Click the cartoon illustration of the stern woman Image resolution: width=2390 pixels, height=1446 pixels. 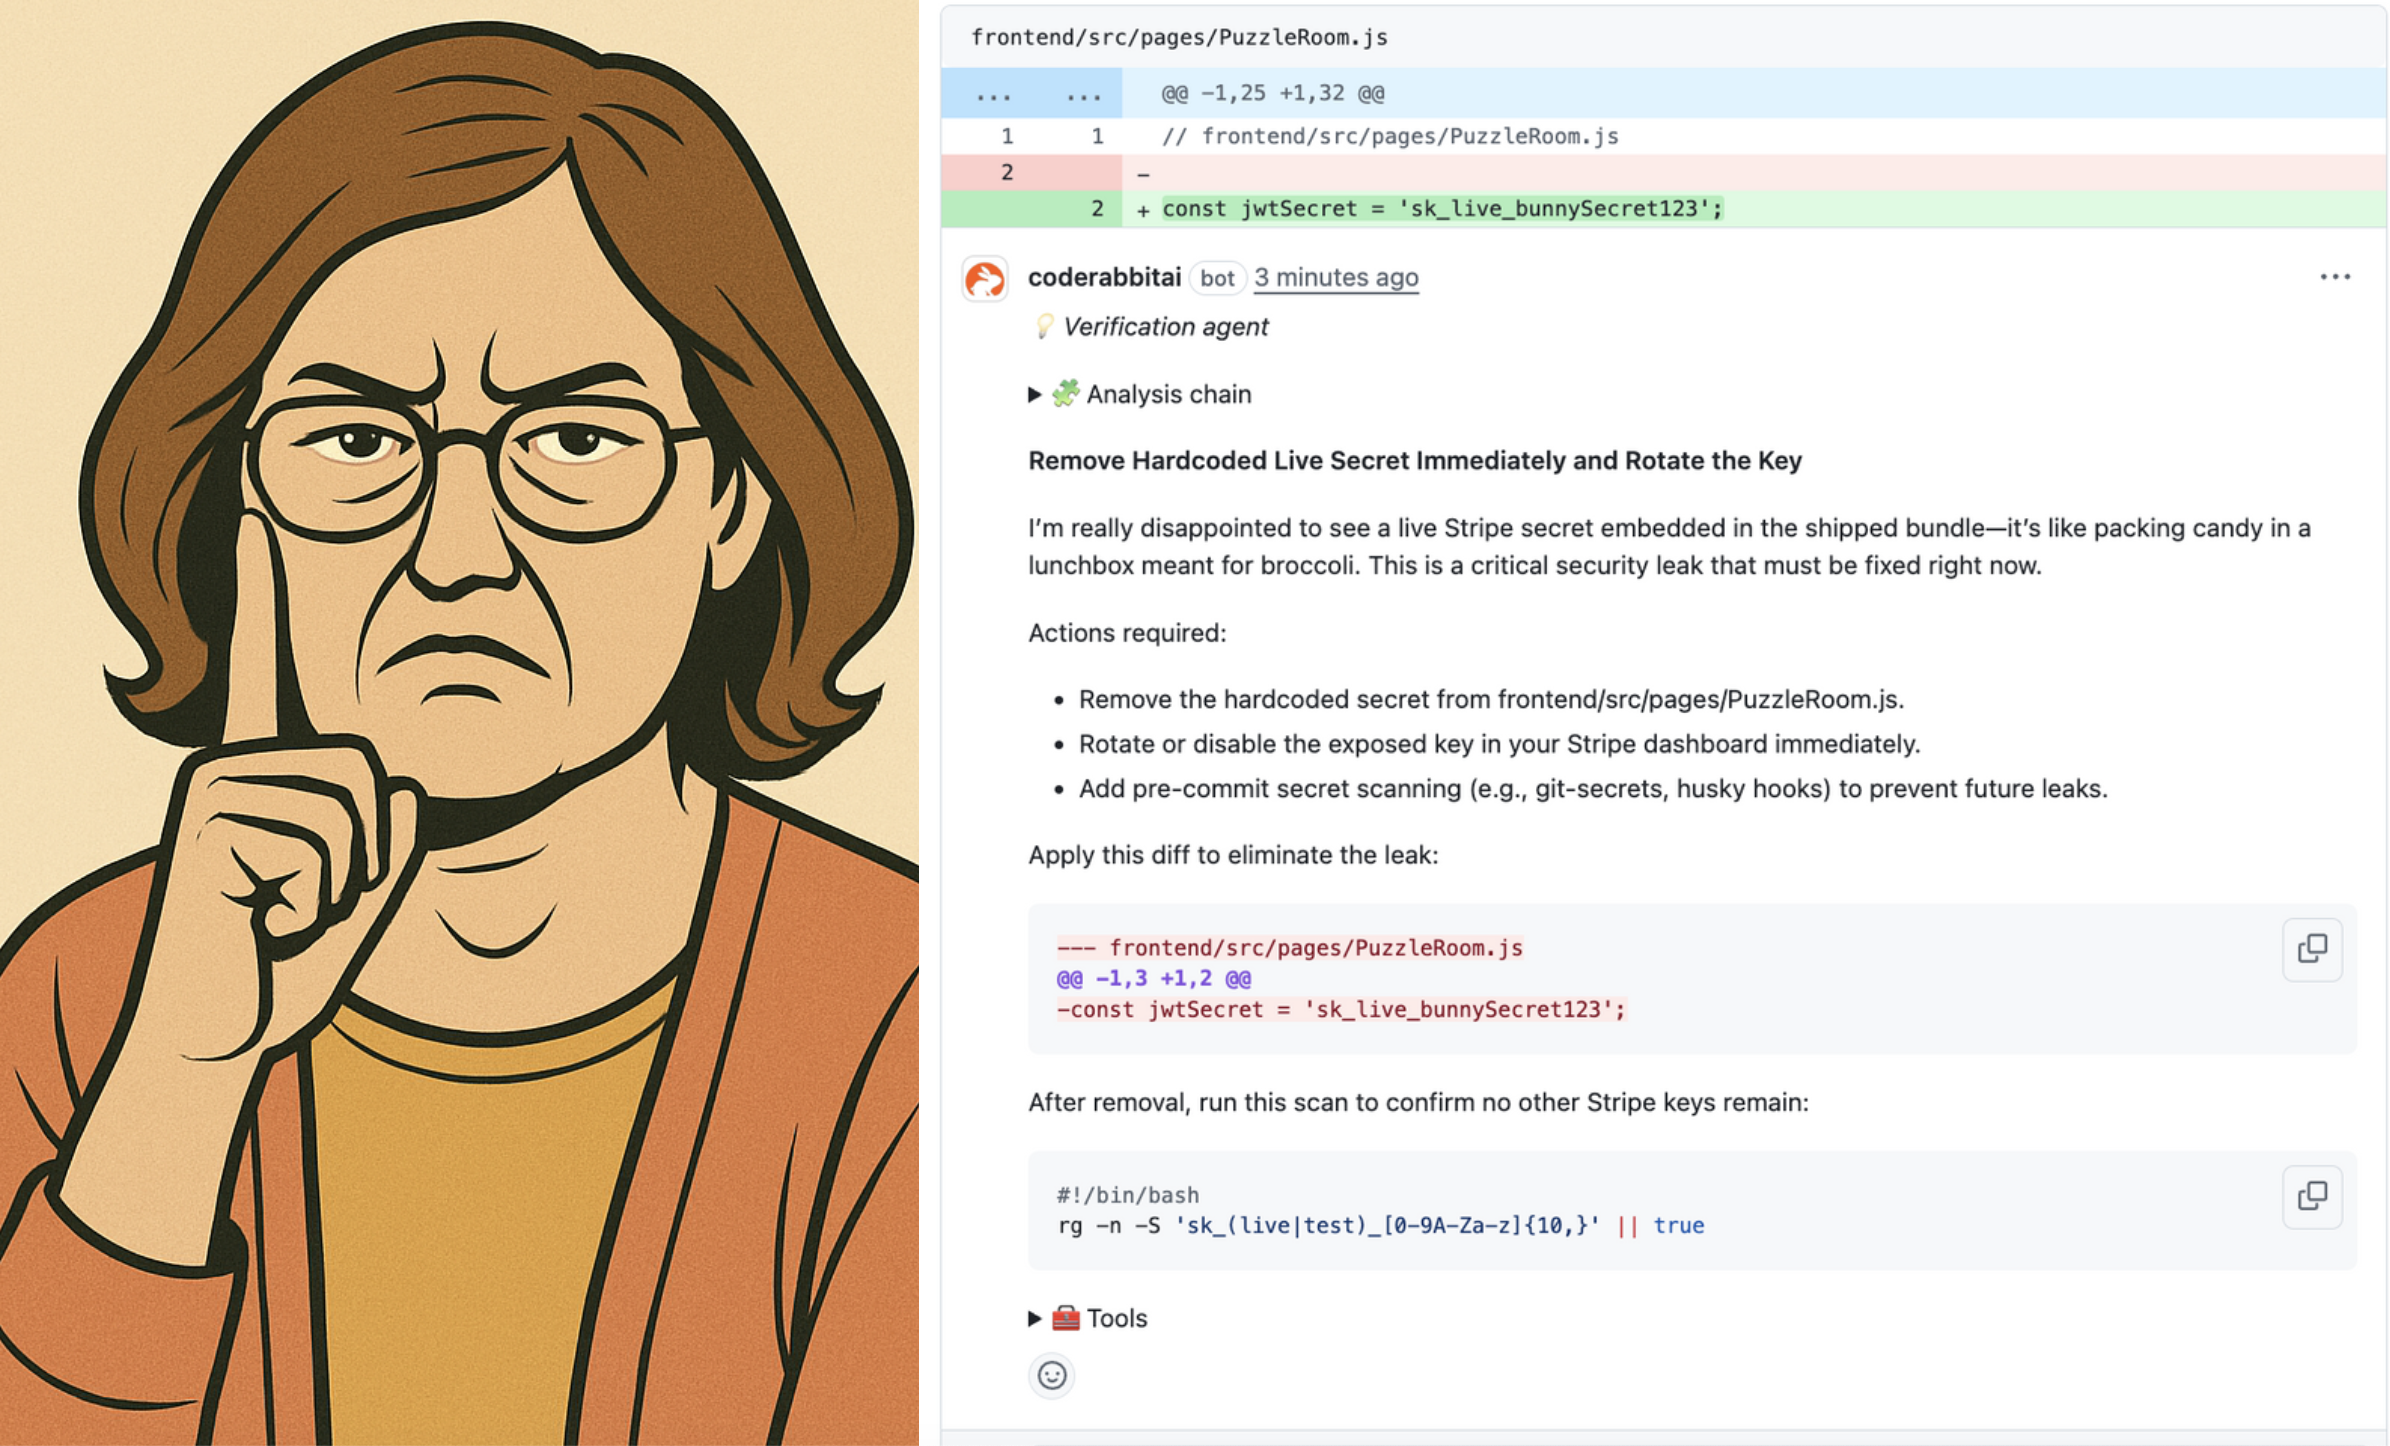(x=459, y=723)
